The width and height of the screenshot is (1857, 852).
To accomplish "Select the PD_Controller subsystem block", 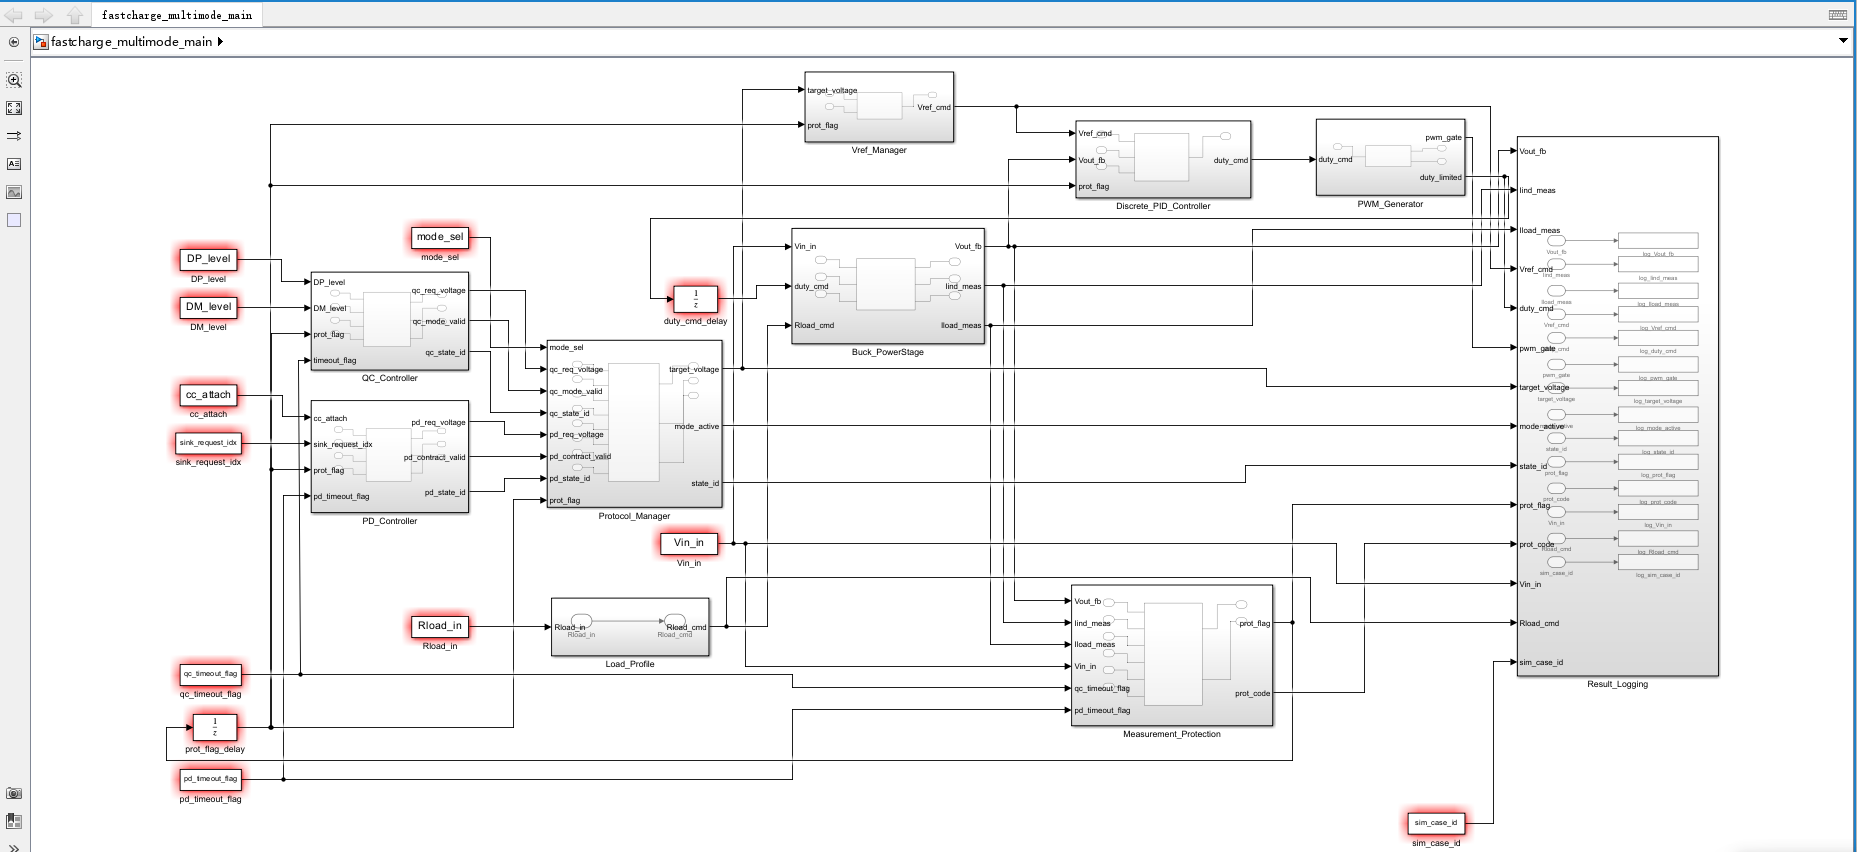I will tap(390, 457).
